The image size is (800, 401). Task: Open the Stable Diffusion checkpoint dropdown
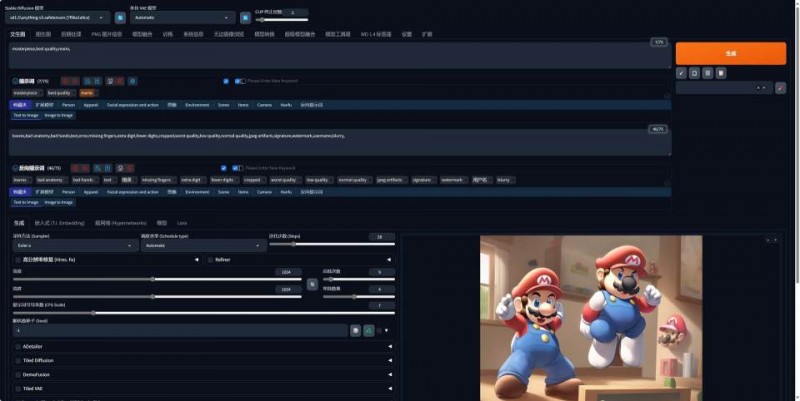(x=60, y=18)
